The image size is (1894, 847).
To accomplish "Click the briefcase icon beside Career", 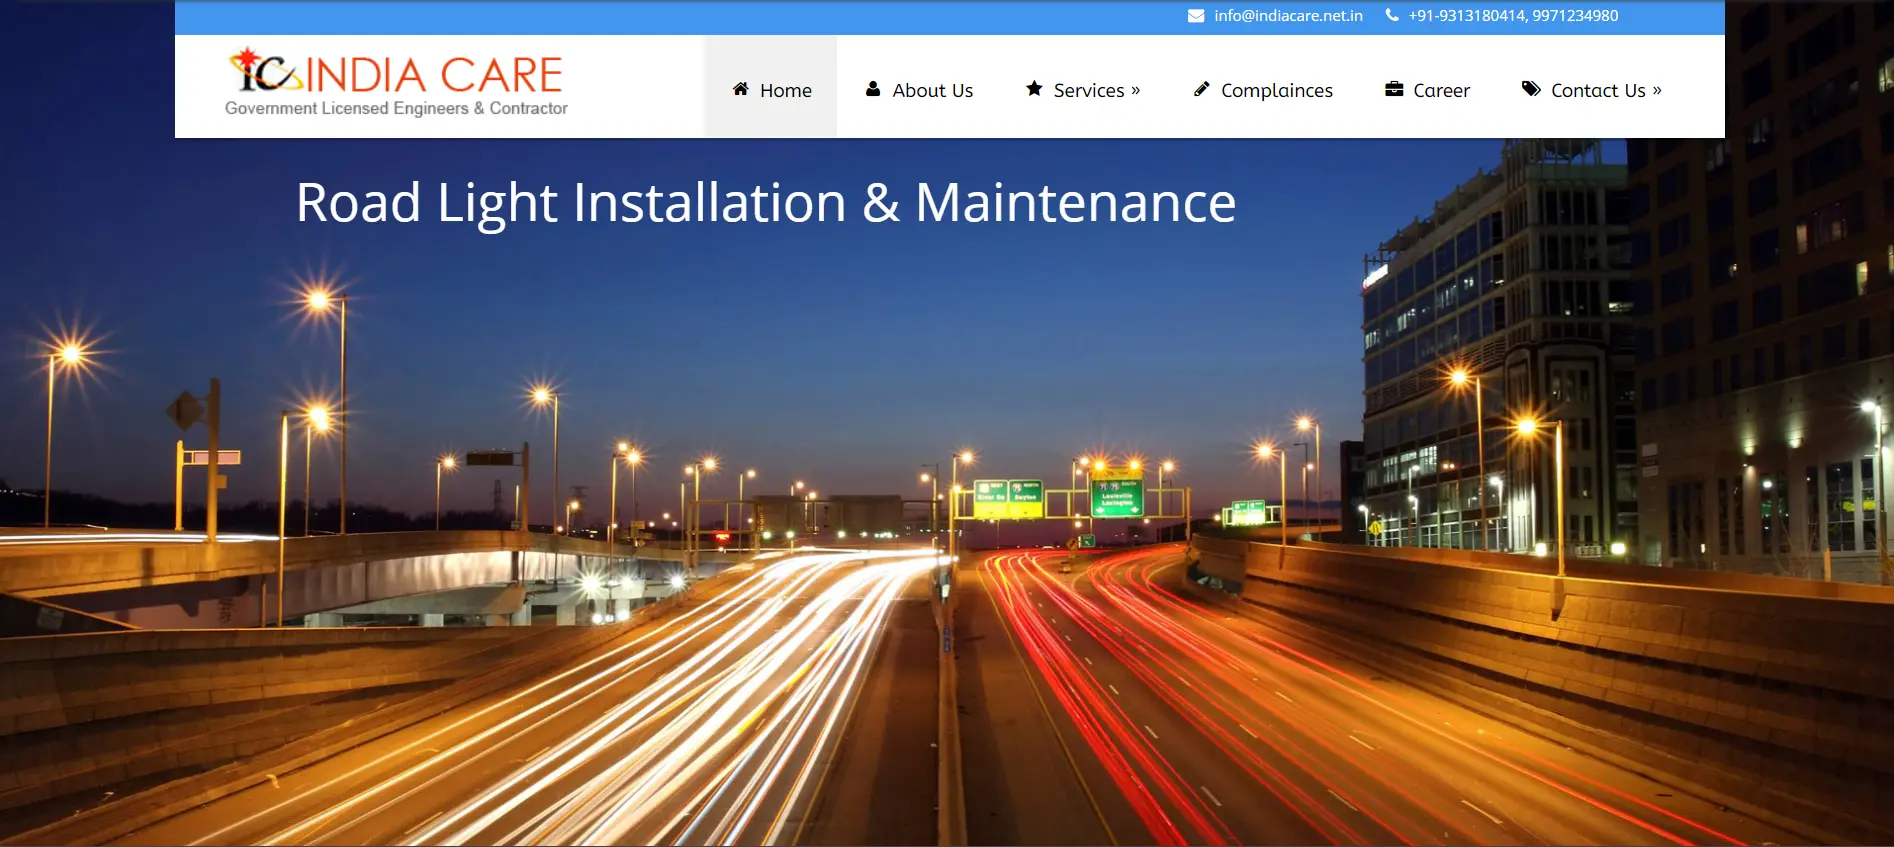I will pos(1394,89).
